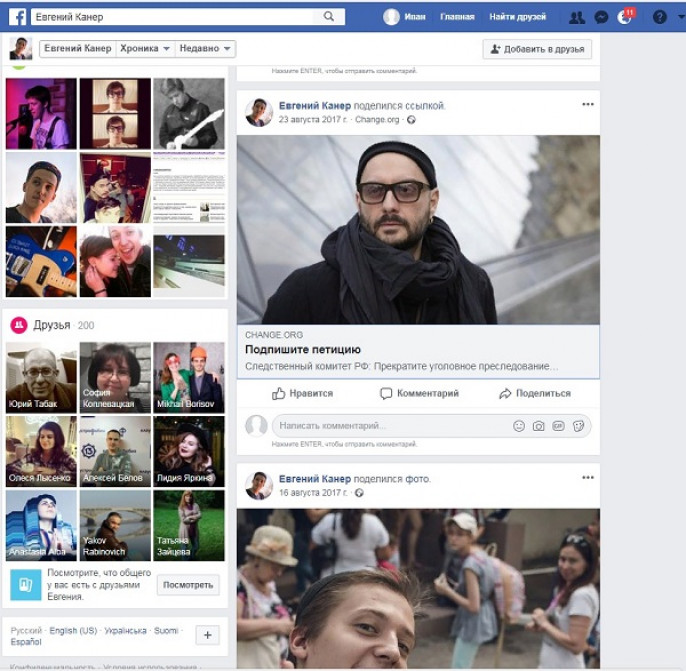
Task: Click the camera icon in comment box
Action: [x=538, y=426]
